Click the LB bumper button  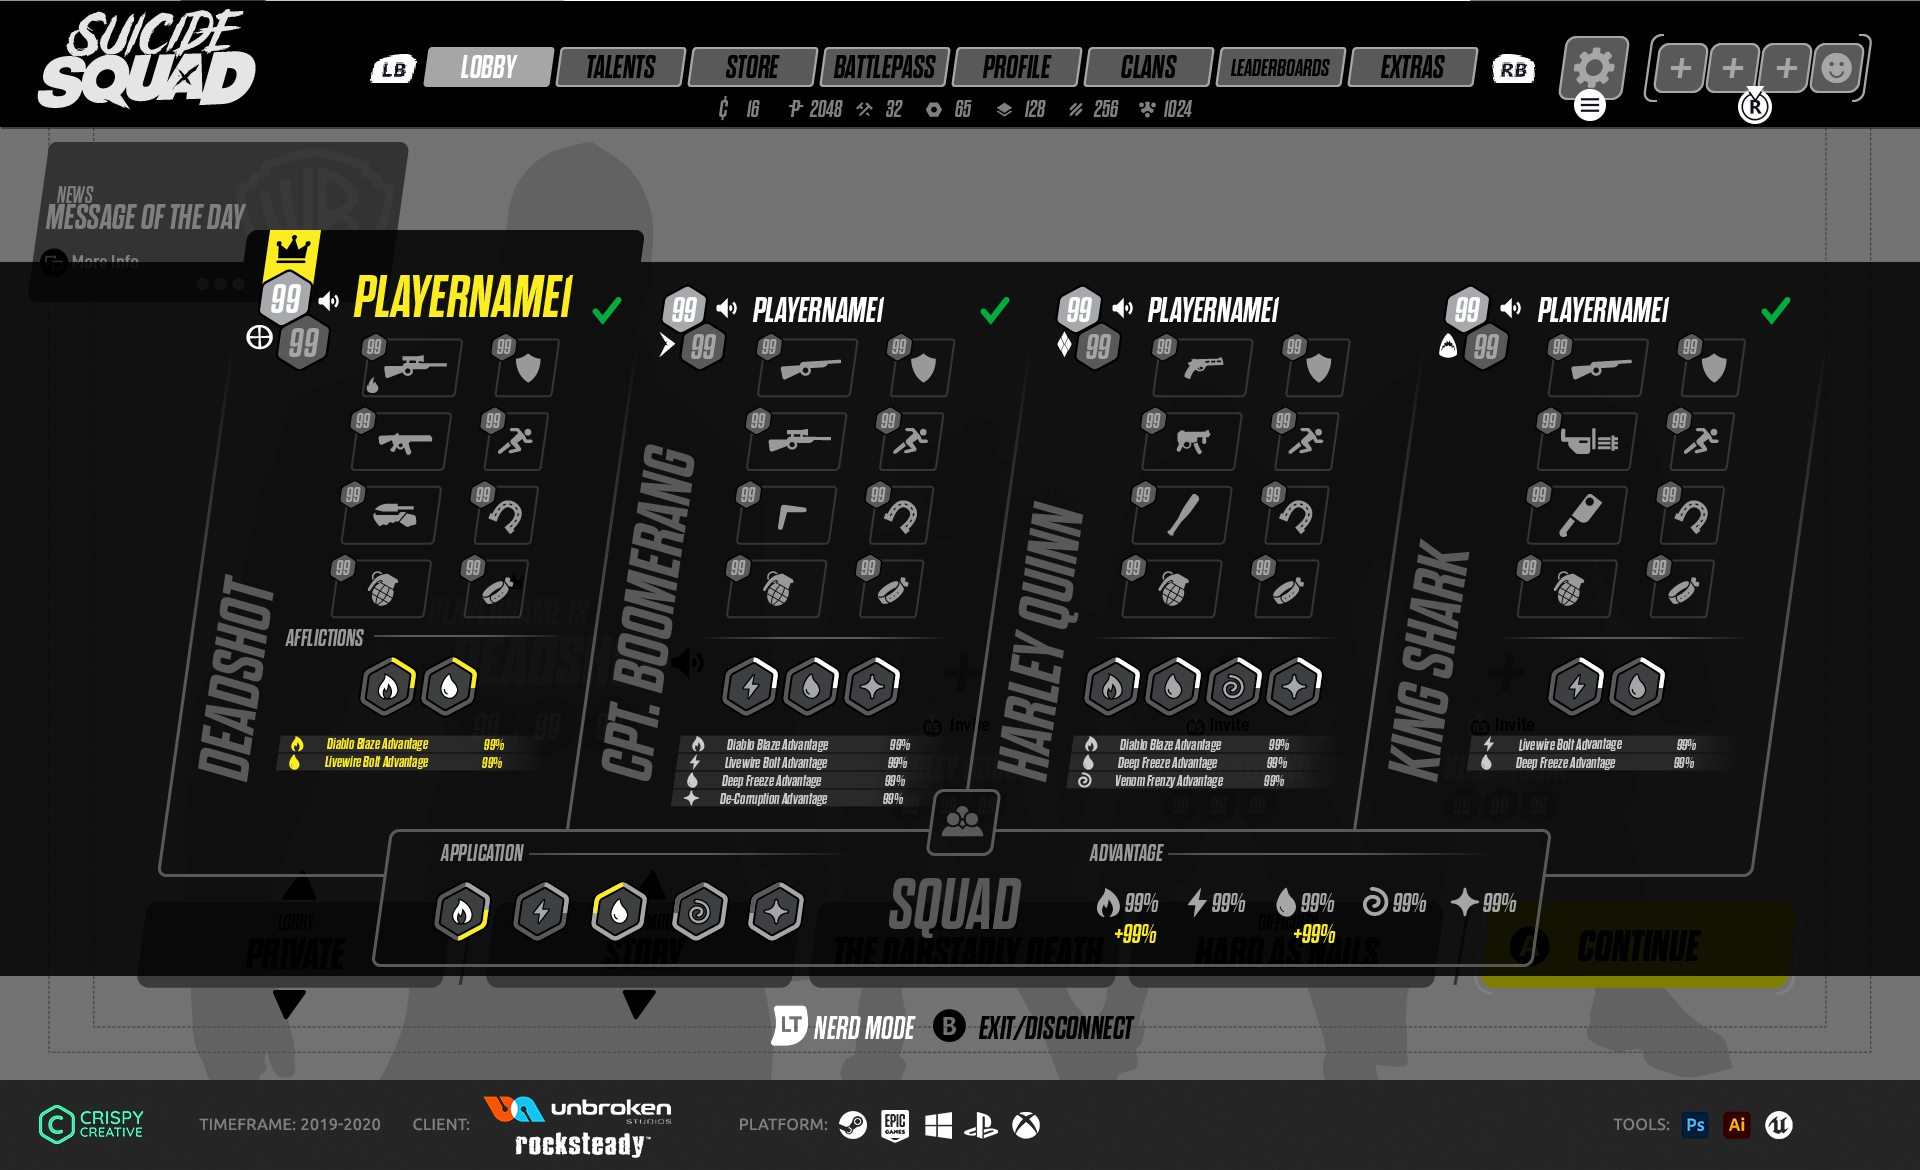click(393, 69)
